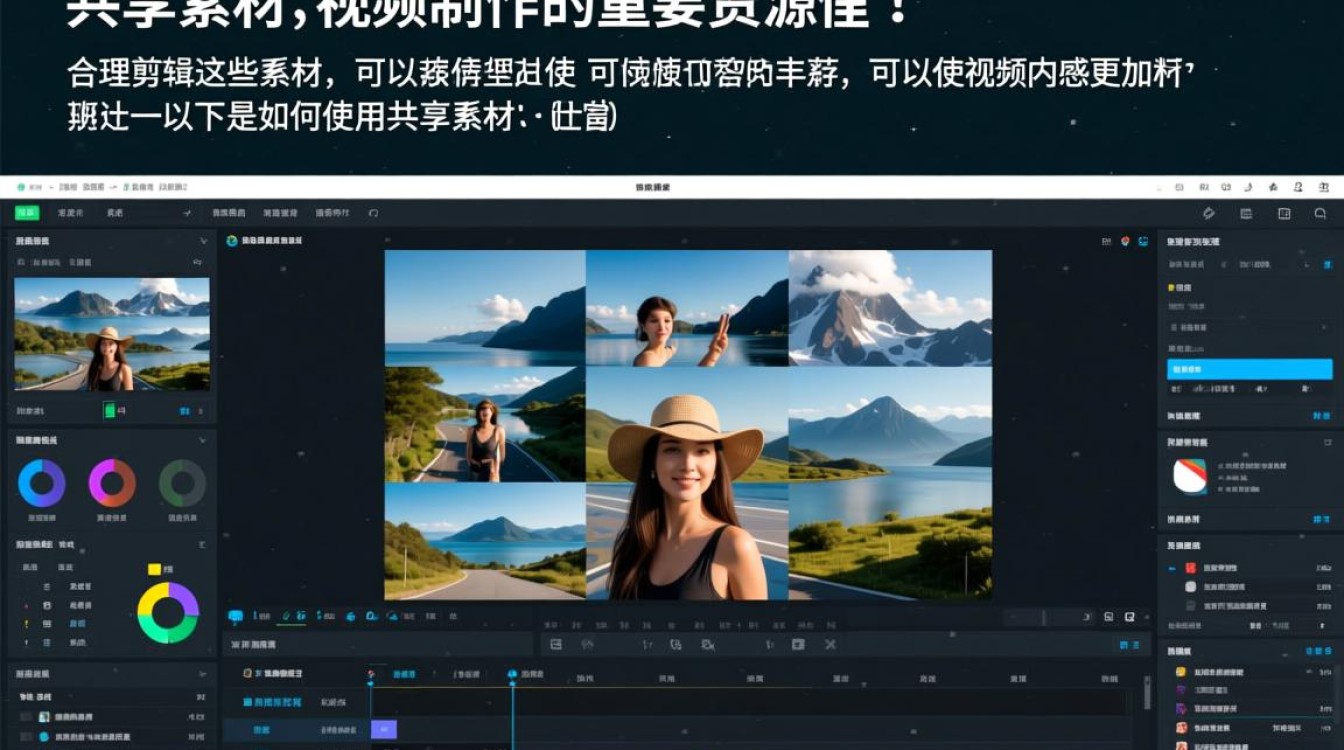The height and width of the screenshot is (750, 1344).
Task: Click the red square icon in right panel list
Action: coord(1190,568)
